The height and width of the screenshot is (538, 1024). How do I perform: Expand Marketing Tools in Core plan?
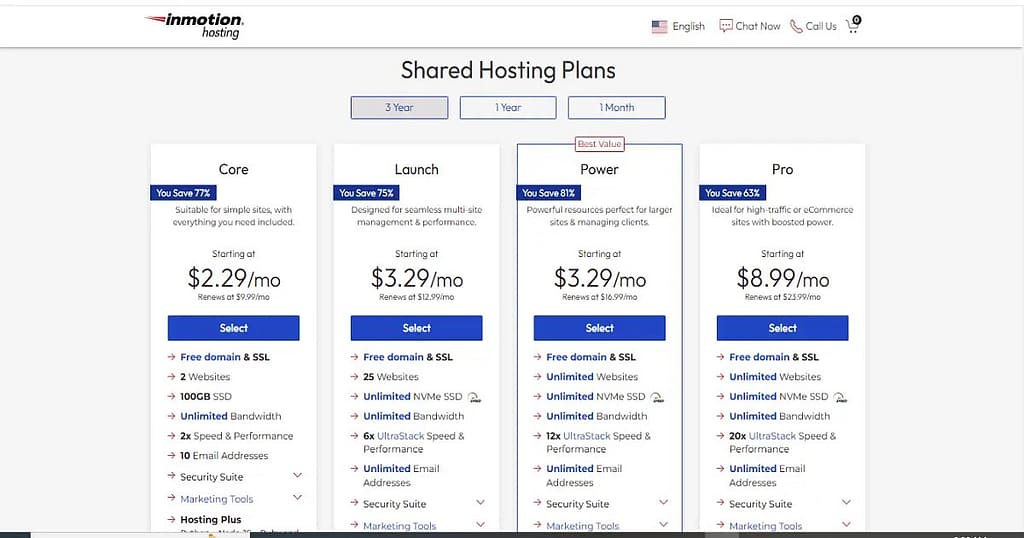297,498
